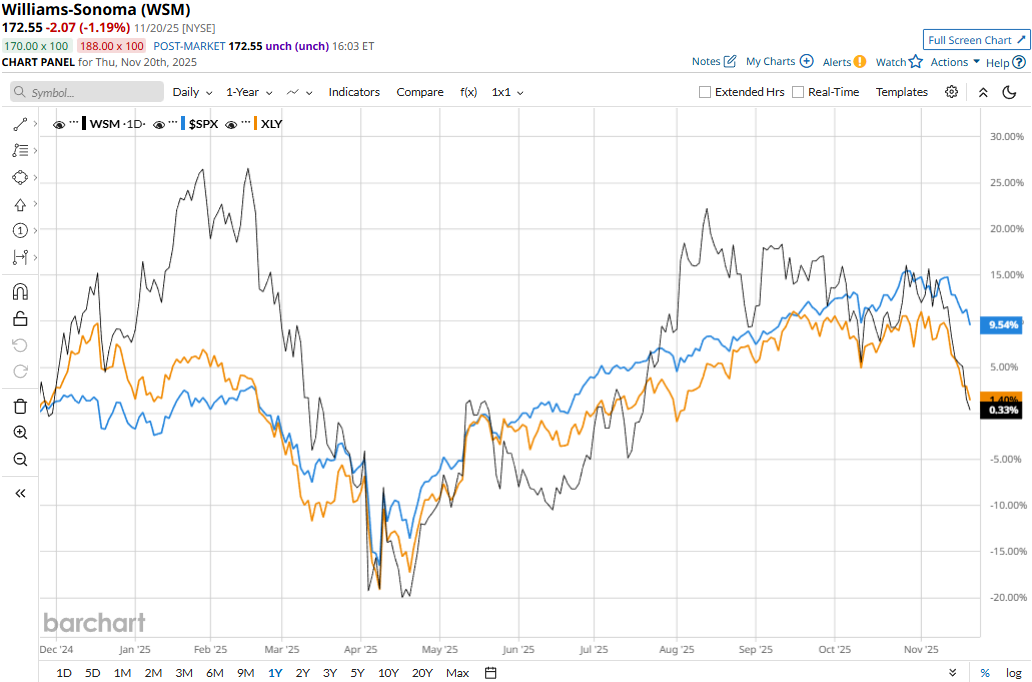Viewport: 1032px width, 682px height.
Task: Open the Actions dropdown menu
Action: (x=955, y=62)
